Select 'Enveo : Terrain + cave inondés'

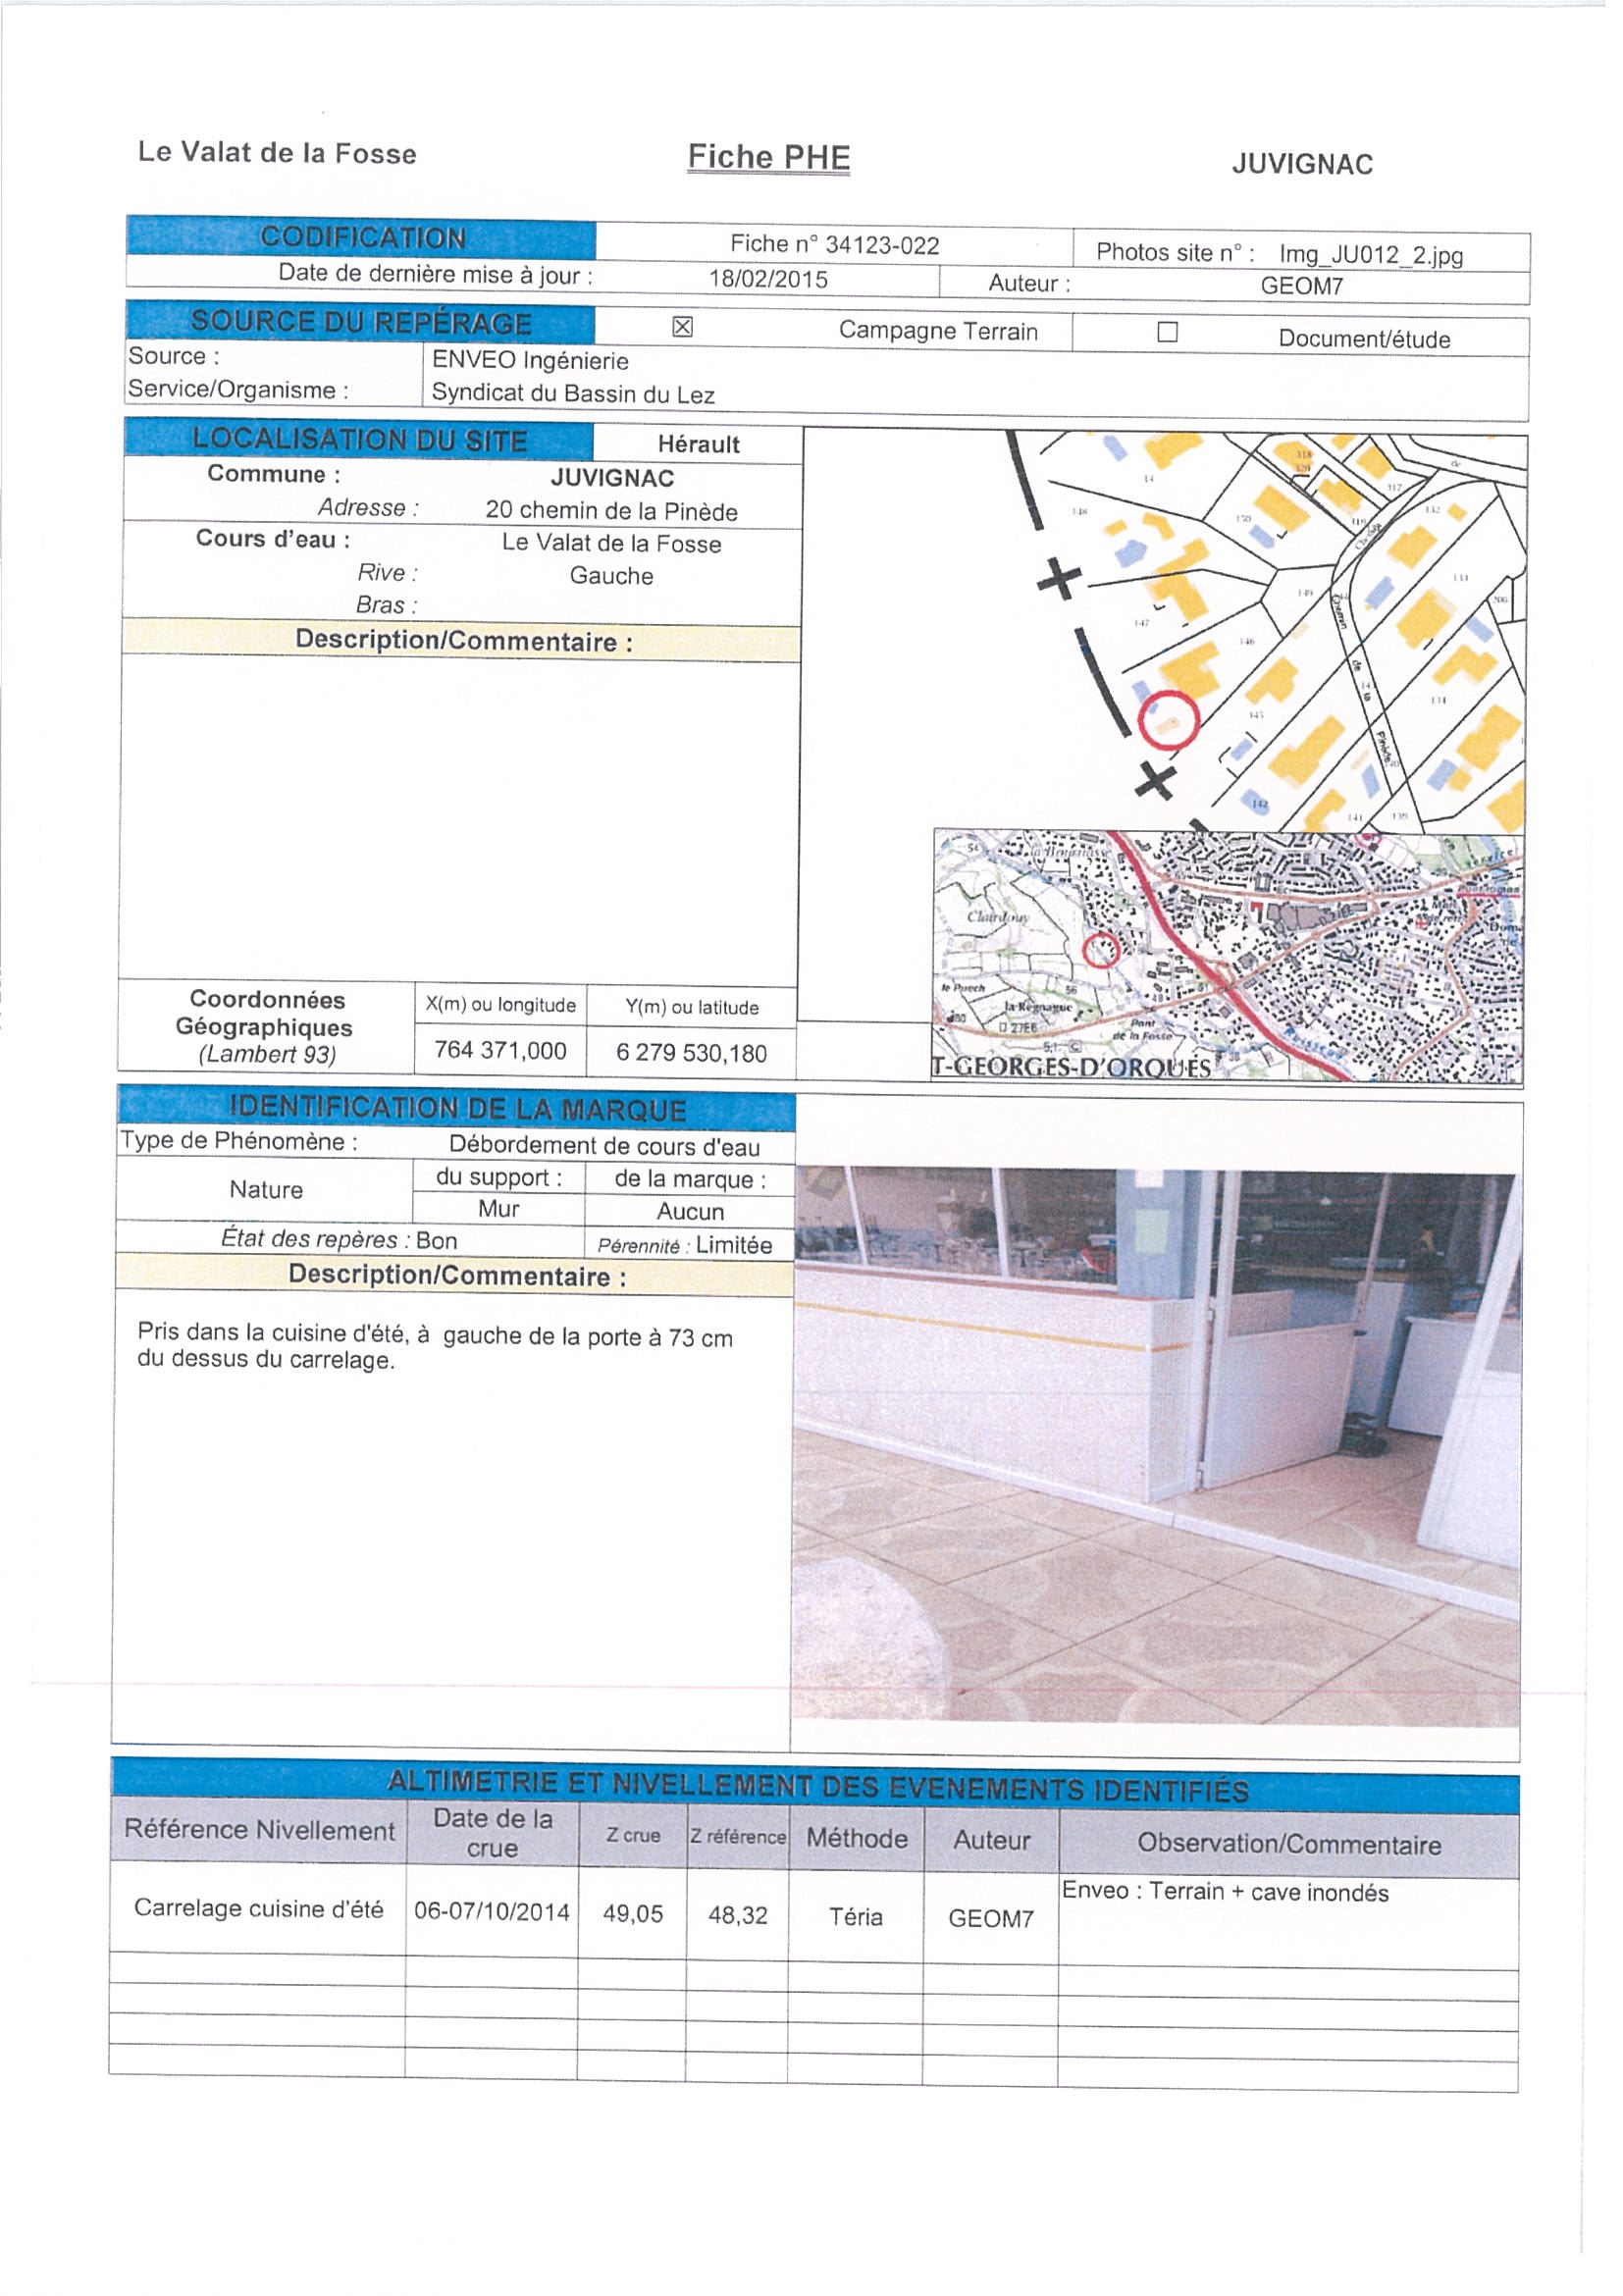pos(1225,1891)
